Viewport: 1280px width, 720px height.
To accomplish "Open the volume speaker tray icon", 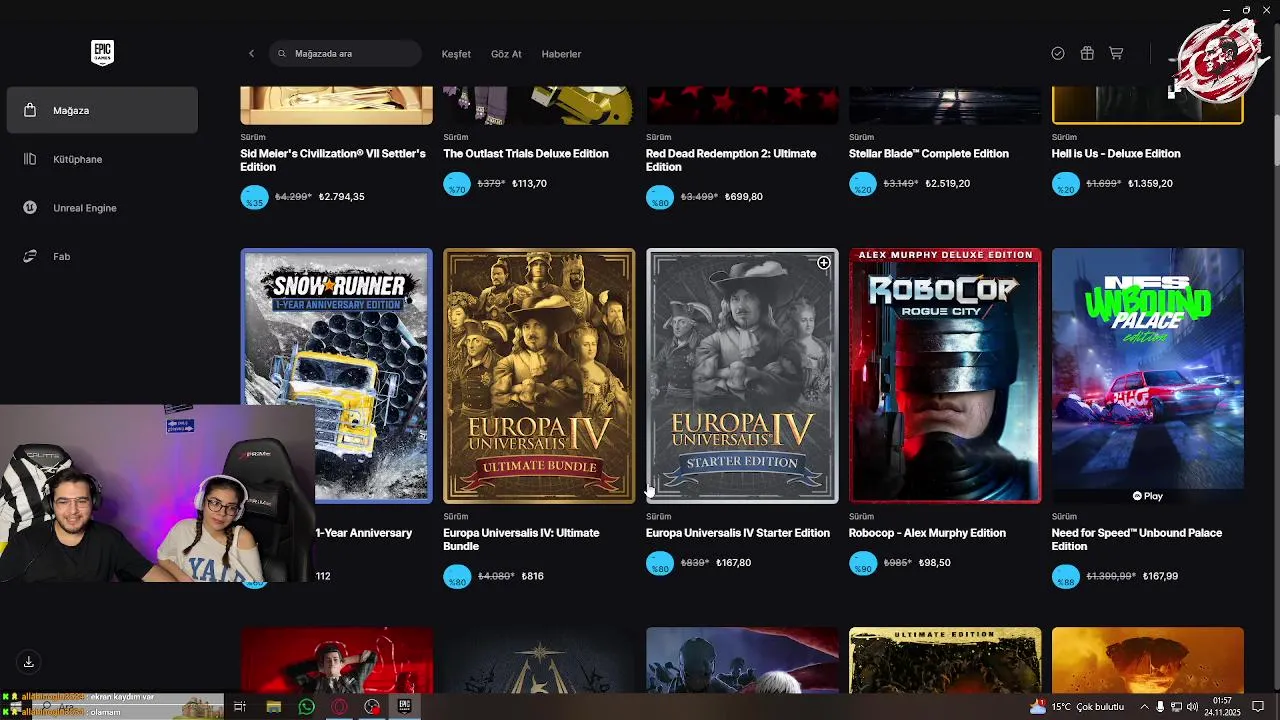I will point(1192,707).
